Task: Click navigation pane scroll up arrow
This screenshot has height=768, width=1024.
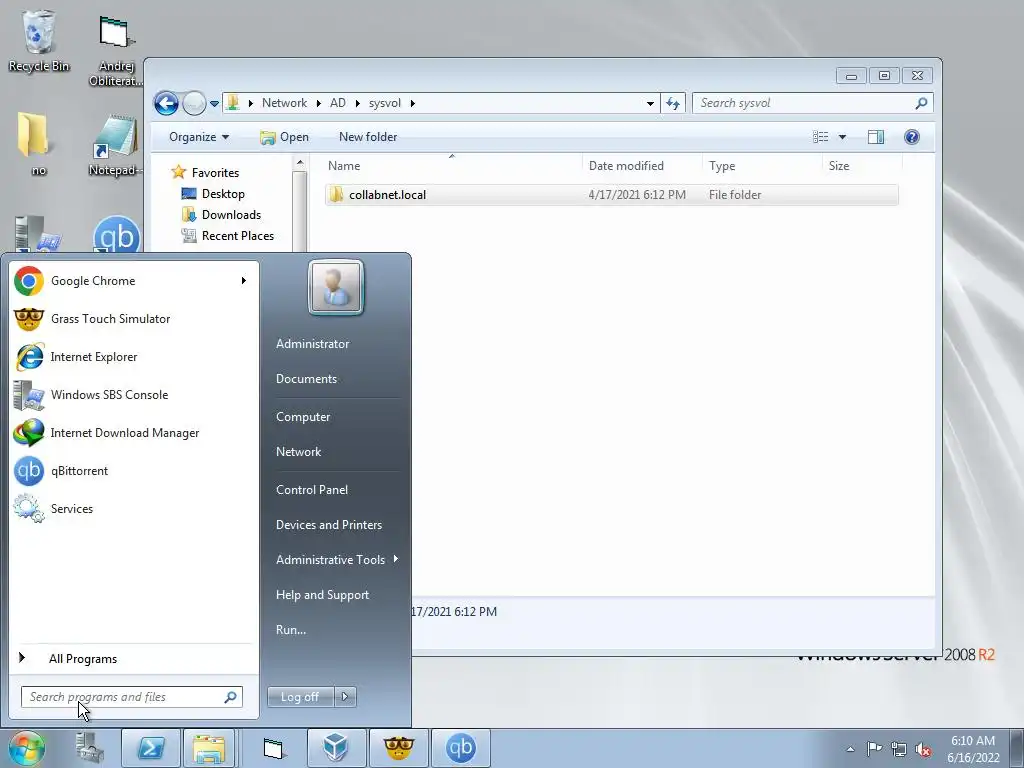Action: pos(300,163)
